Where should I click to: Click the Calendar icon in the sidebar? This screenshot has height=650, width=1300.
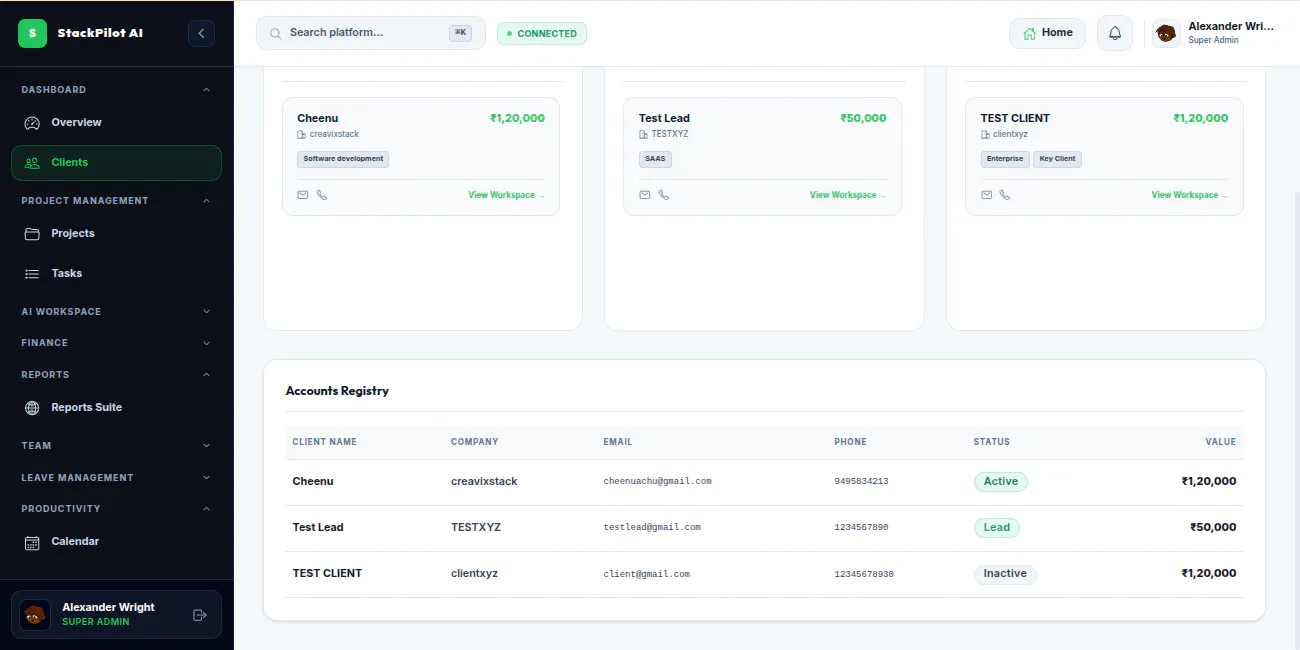point(32,542)
